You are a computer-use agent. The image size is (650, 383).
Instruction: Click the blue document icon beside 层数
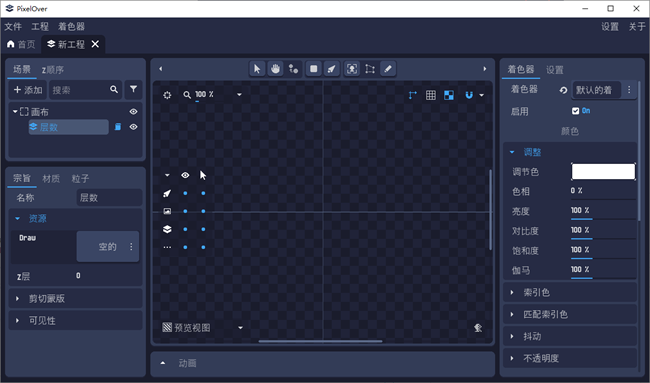point(118,127)
